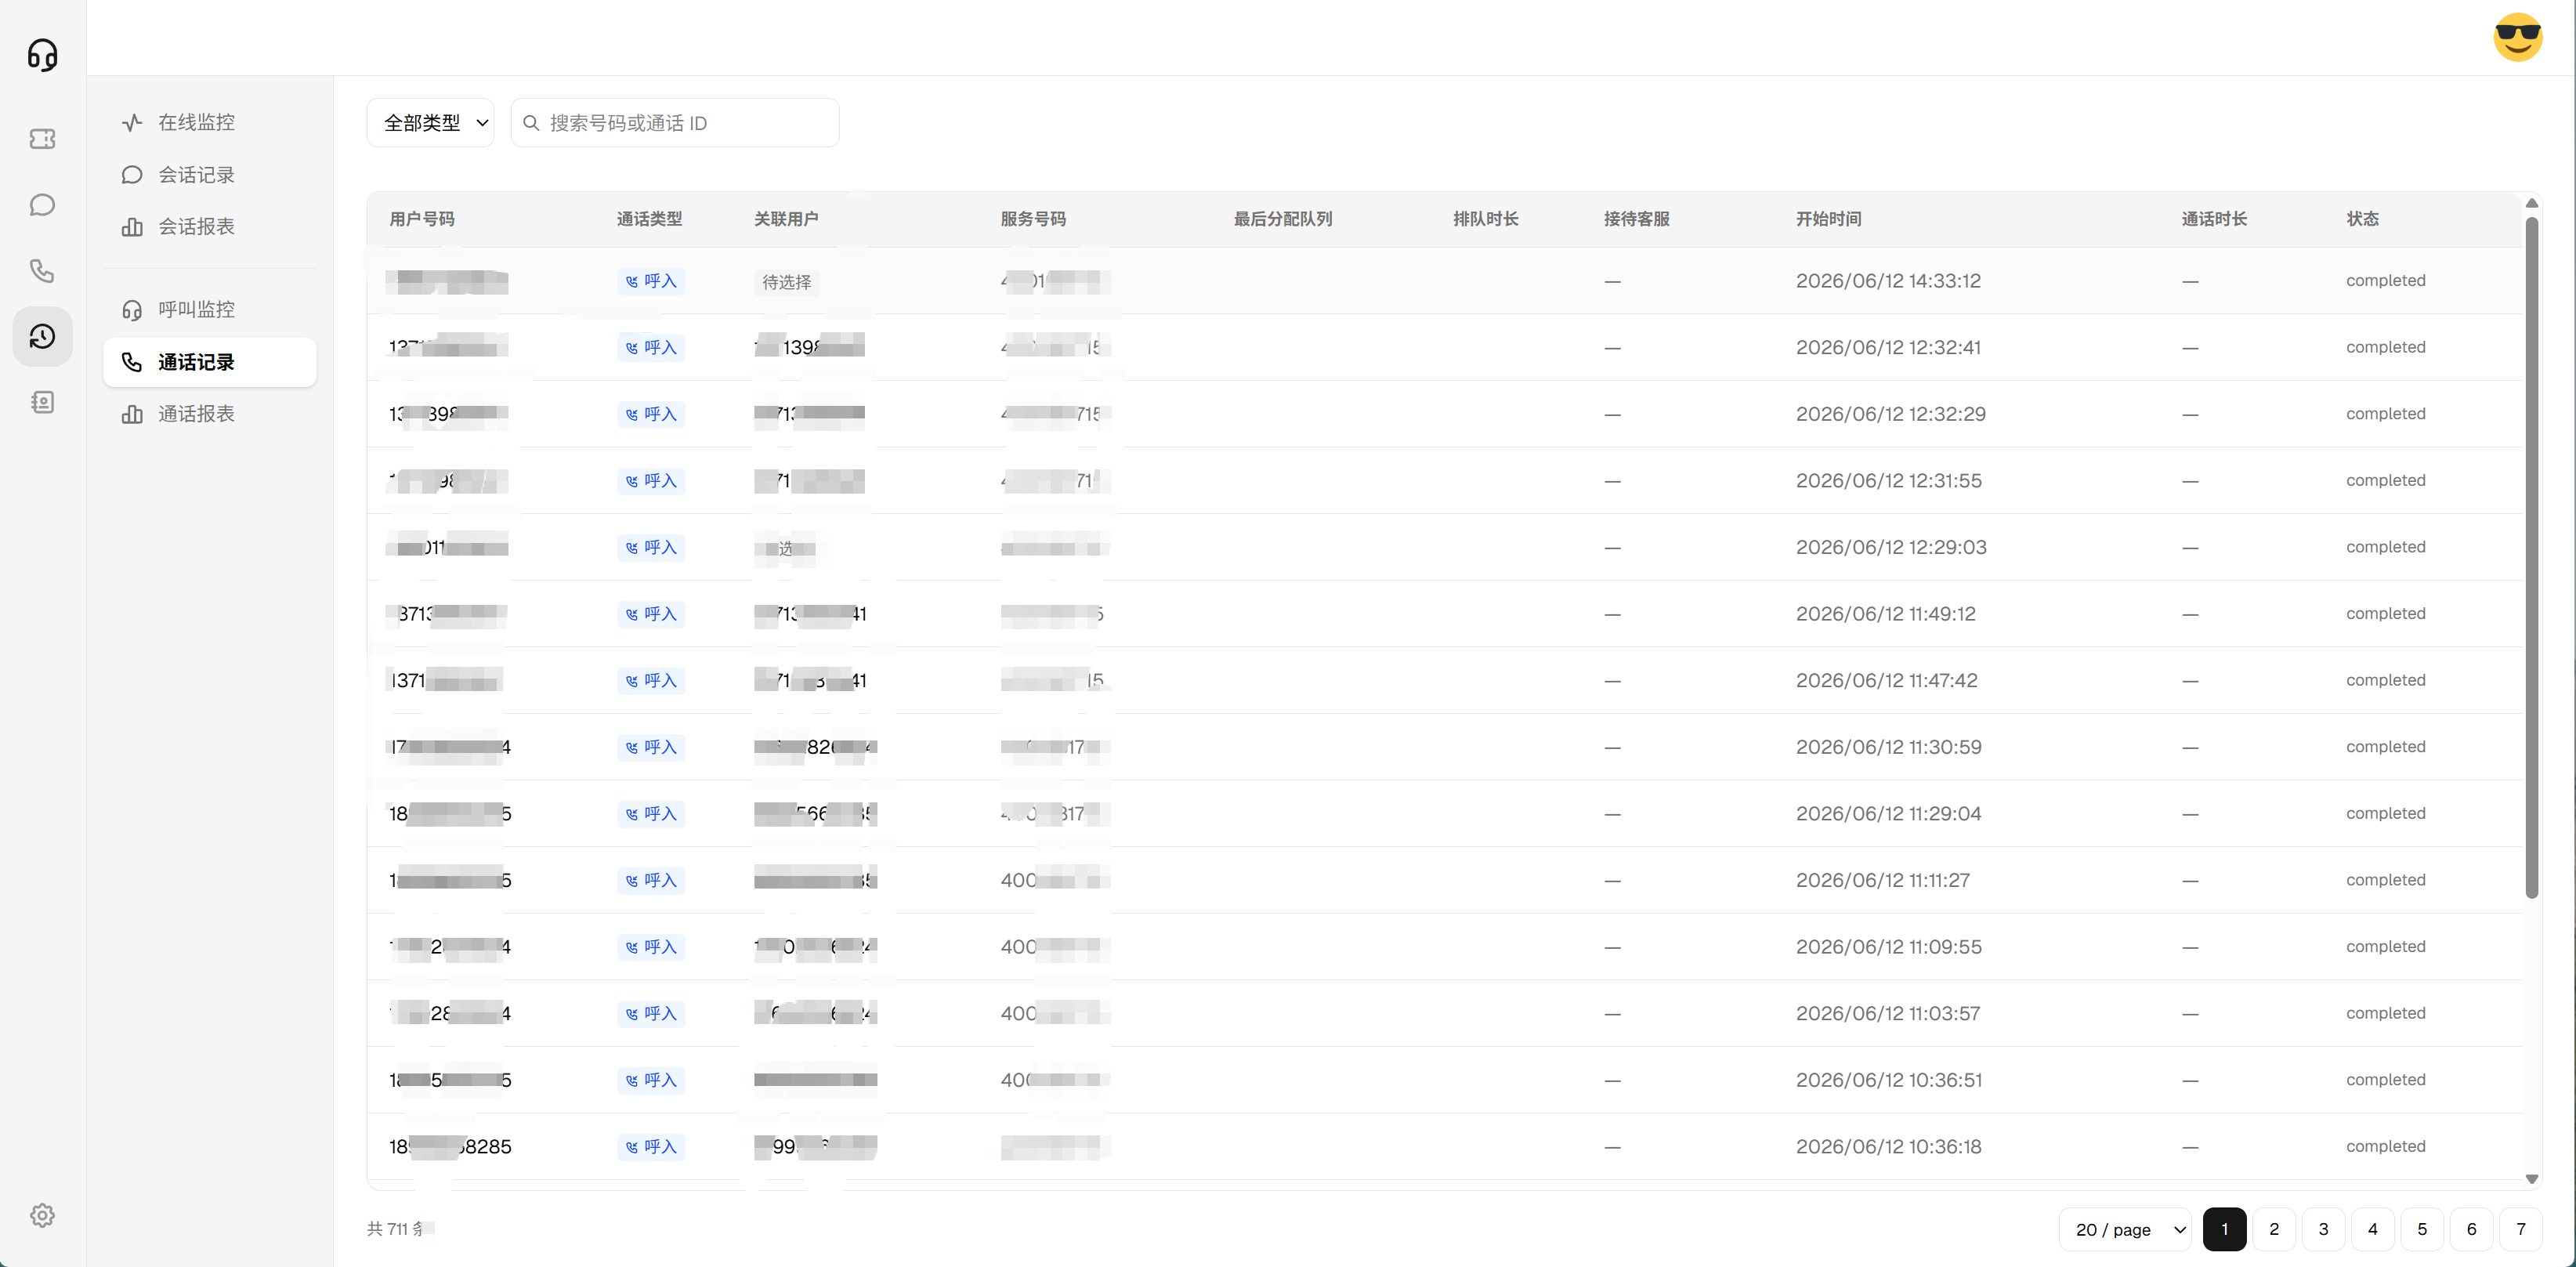Go to page 7

tap(2521, 1229)
